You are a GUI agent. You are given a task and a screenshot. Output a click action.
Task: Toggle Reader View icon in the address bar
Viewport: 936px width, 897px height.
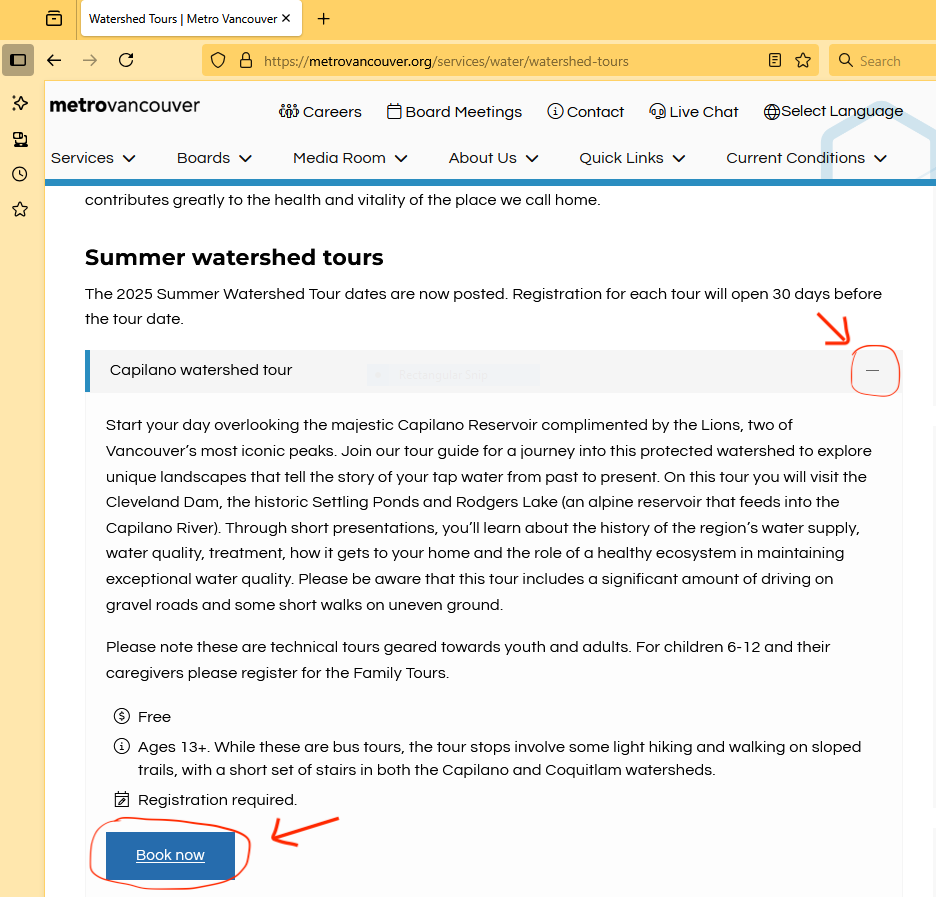(775, 61)
